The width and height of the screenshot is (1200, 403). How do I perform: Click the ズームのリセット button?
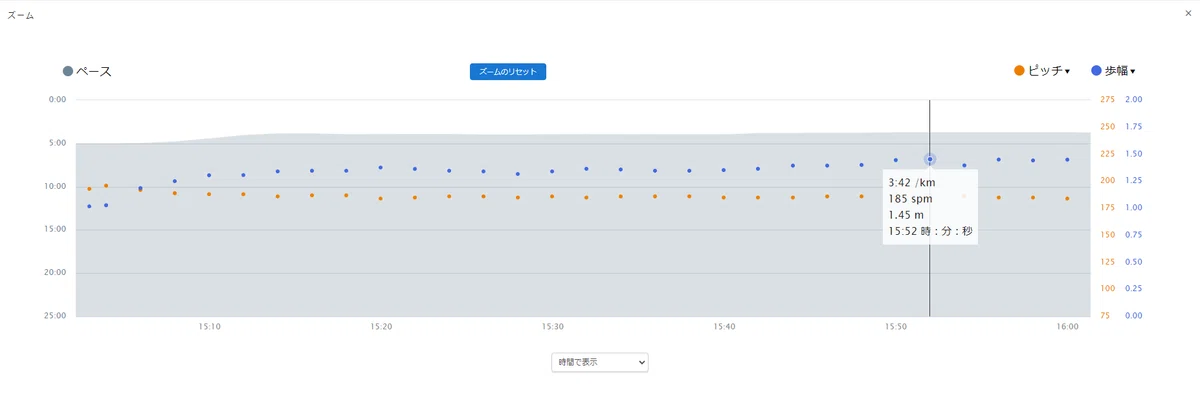click(508, 72)
